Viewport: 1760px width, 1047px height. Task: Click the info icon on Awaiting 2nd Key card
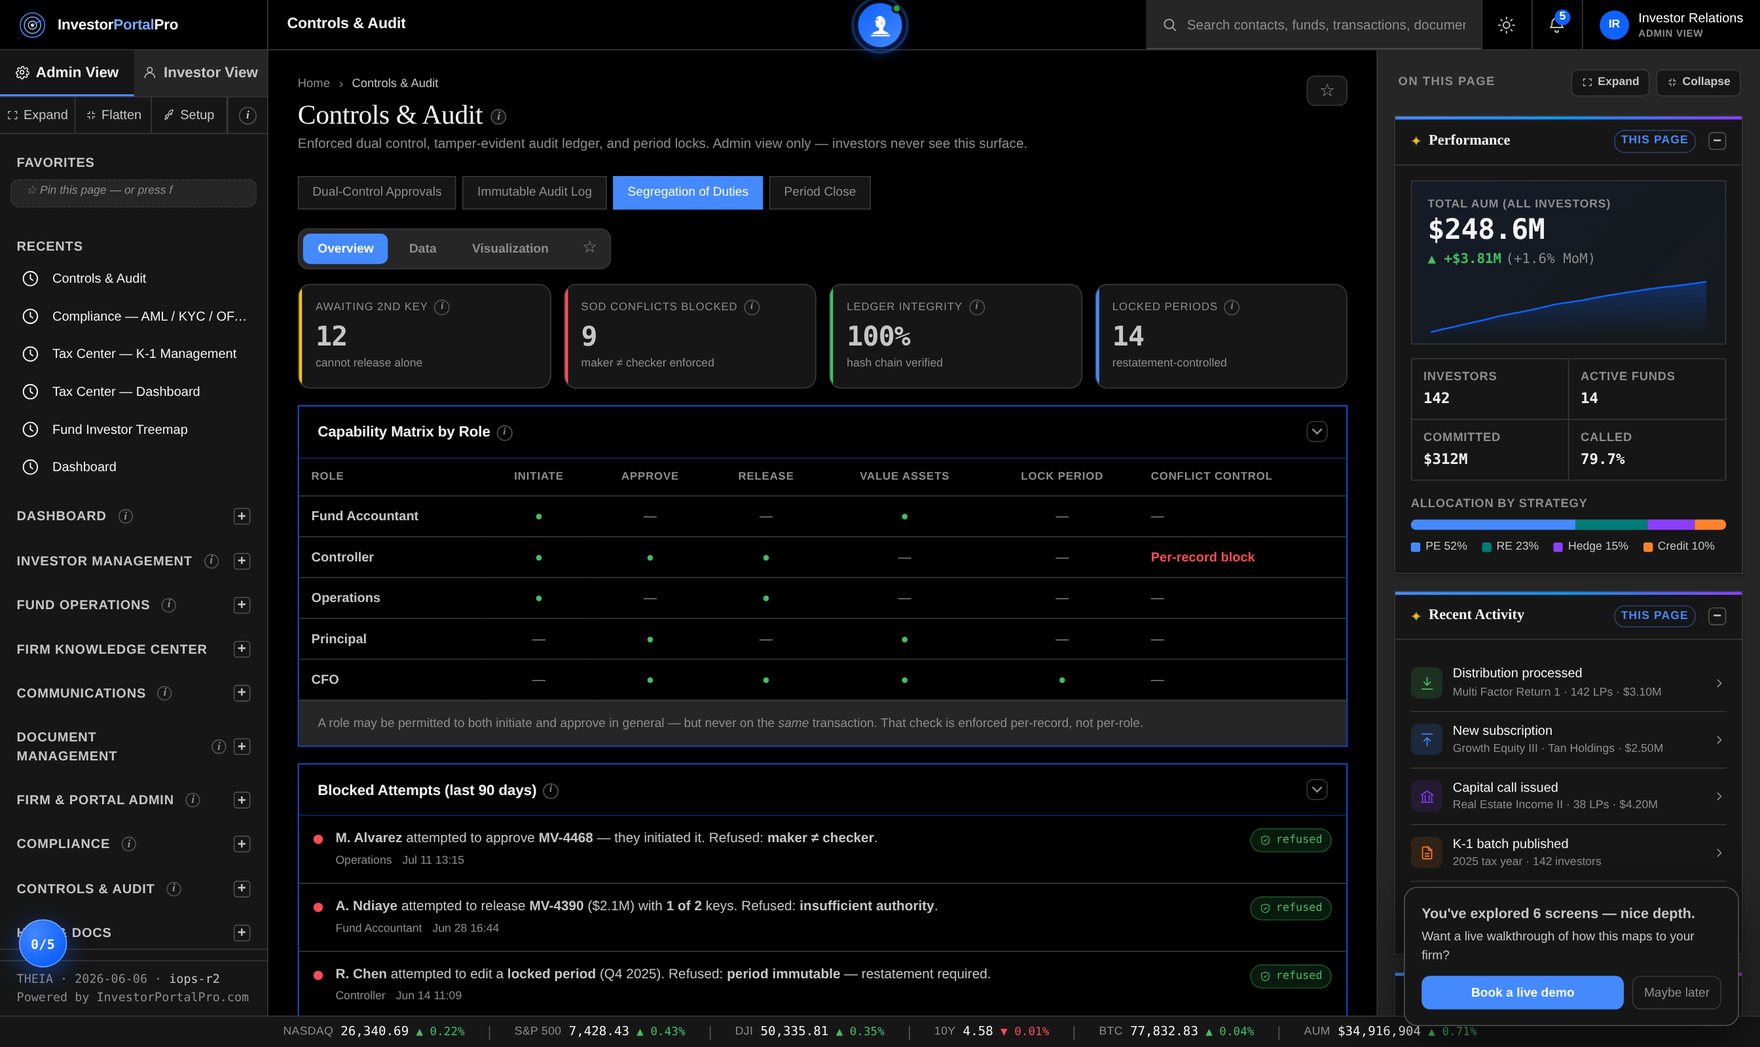point(441,307)
